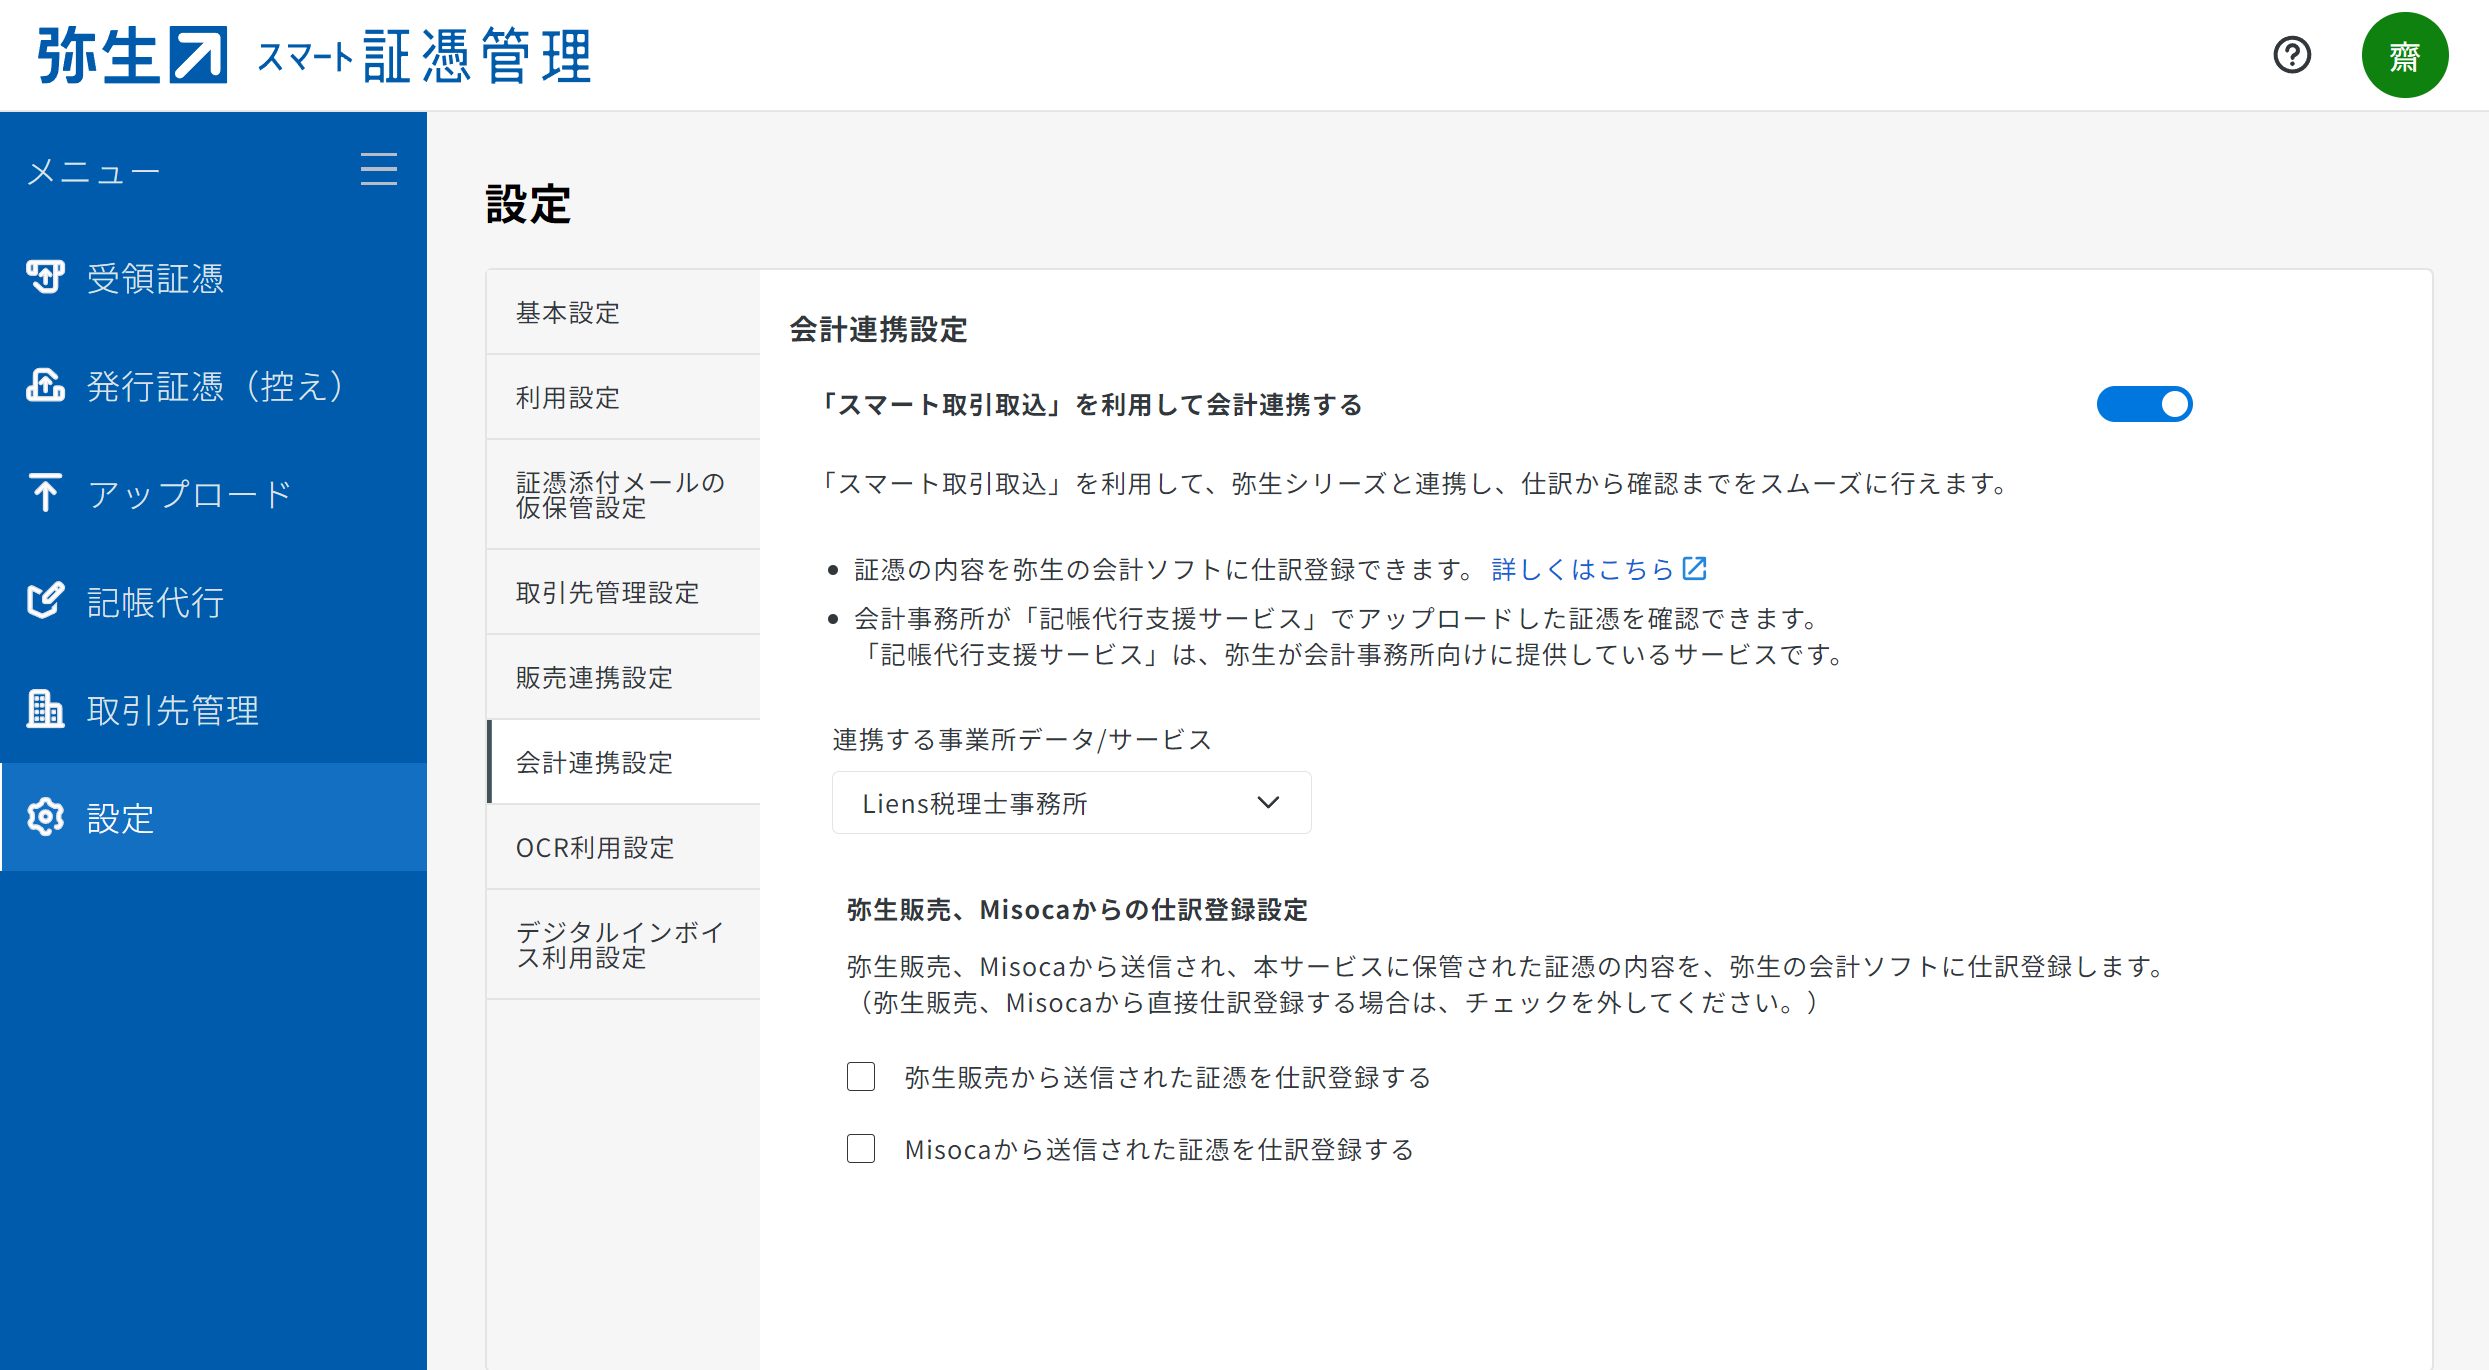Viewport: 2489px width, 1370px height.
Task: Open the green user avatar menu
Action: 2405,55
